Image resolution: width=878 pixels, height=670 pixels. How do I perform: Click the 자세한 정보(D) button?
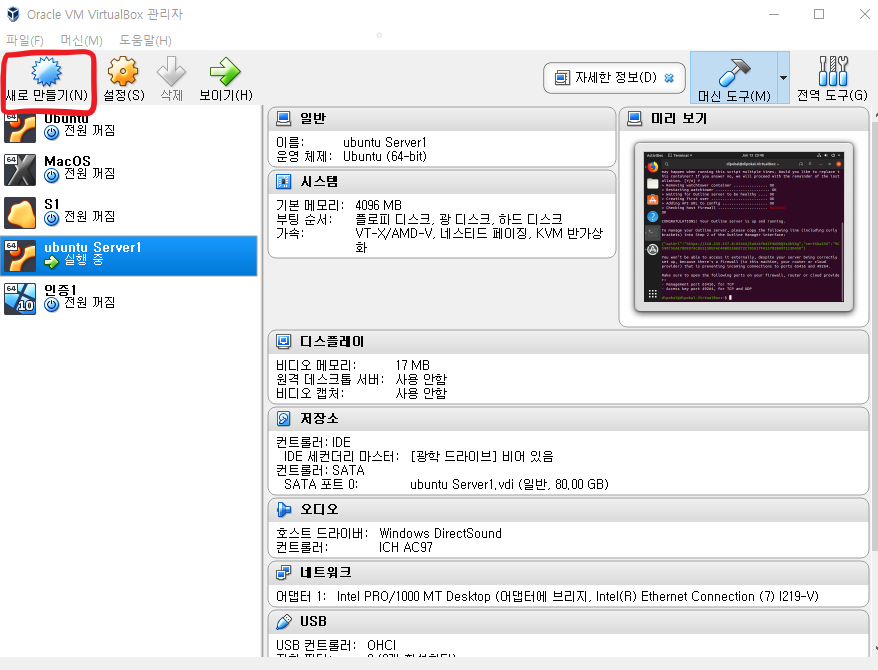tap(614, 78)
